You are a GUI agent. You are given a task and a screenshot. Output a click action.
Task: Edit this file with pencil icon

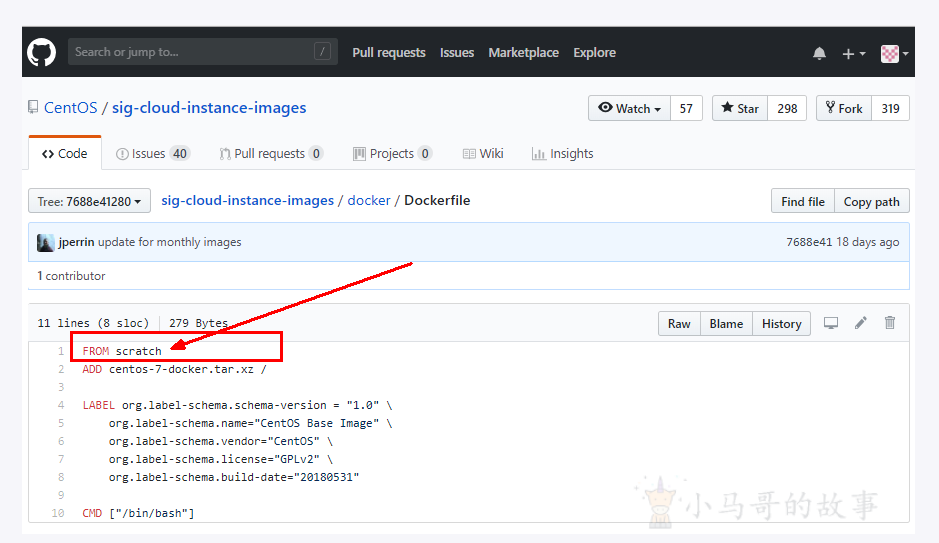tap(861, 323)
